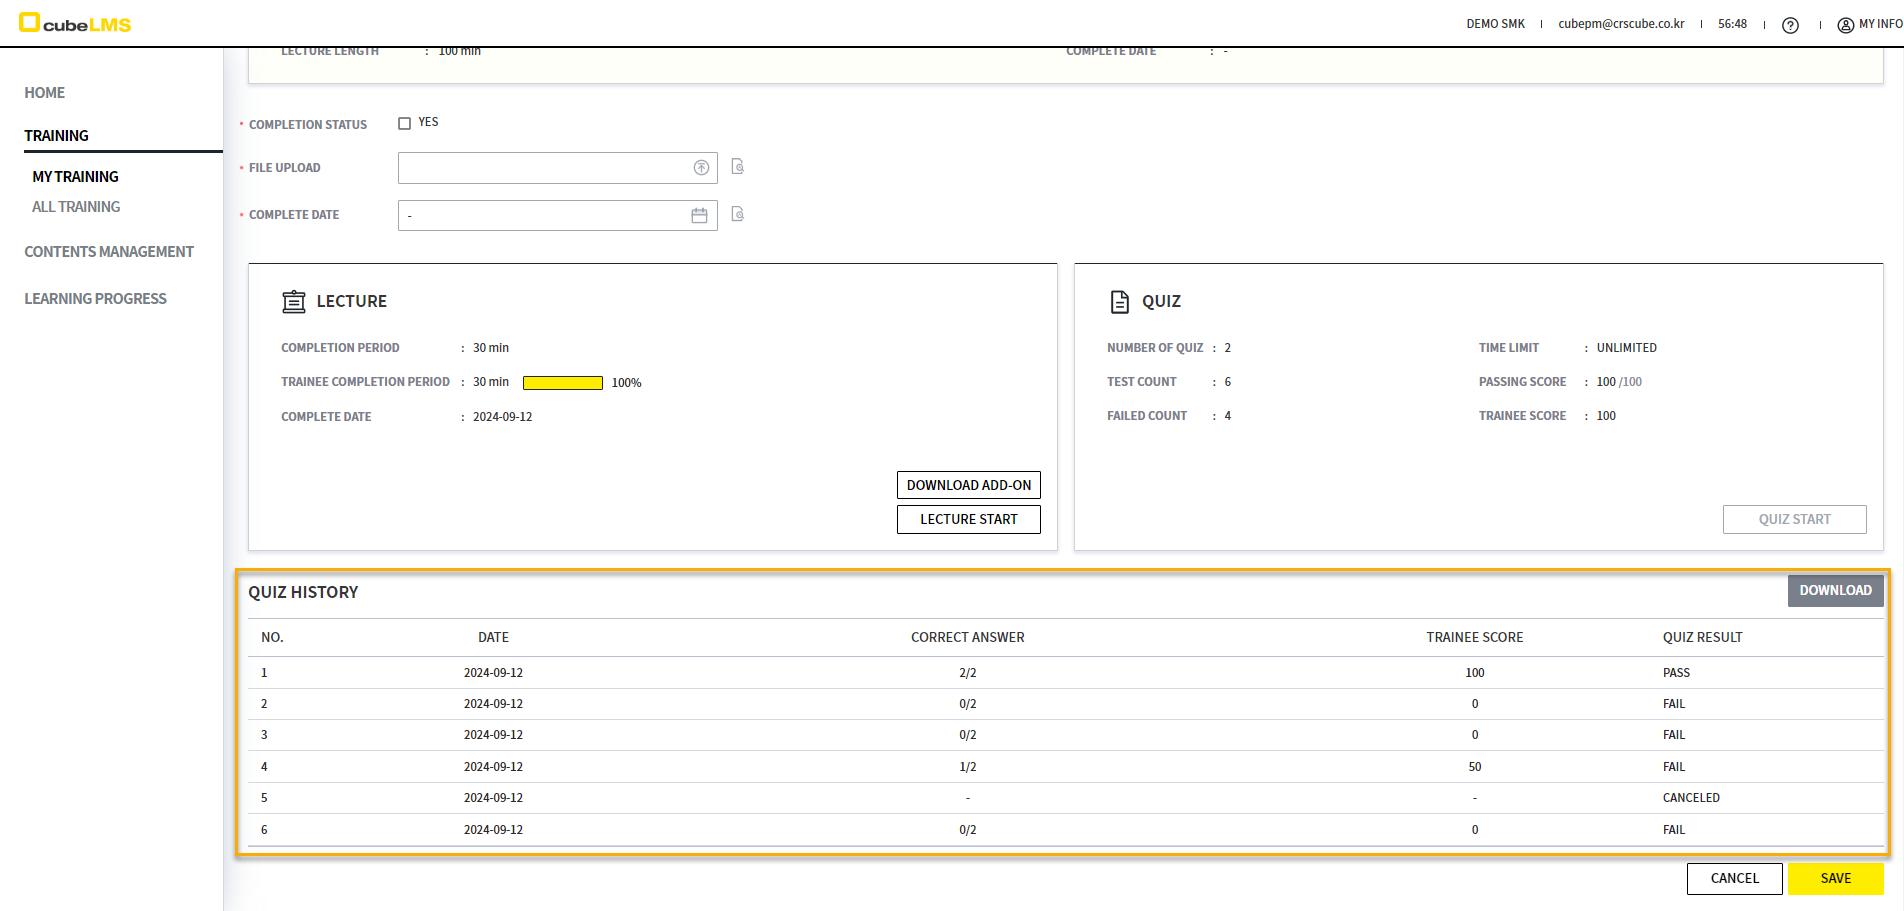Open My Info user profile icon
The image size is (1904, 911).
[1845, 25]
